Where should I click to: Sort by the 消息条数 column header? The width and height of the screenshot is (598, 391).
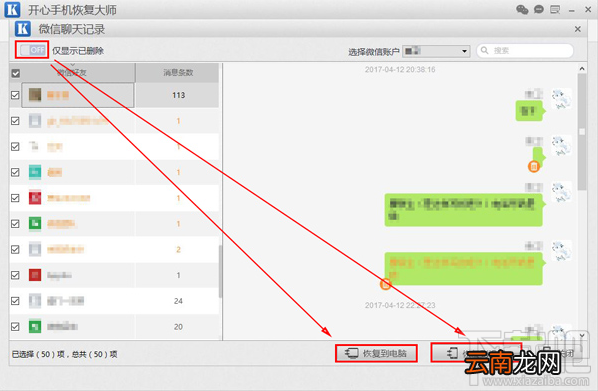178,72
